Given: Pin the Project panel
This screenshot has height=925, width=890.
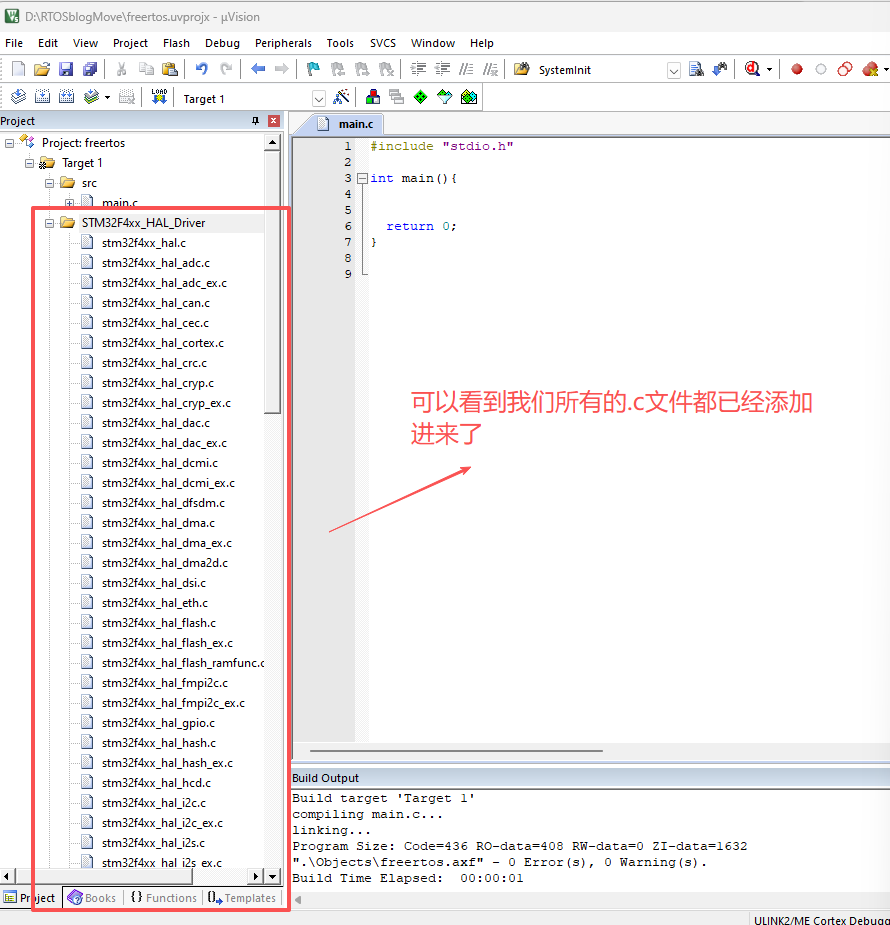Looking at the screenshot, I should [x=255, y=121].
